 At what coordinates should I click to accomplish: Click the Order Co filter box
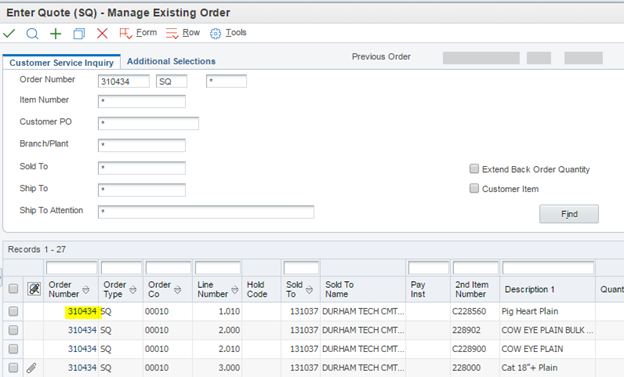pos(168,268)
